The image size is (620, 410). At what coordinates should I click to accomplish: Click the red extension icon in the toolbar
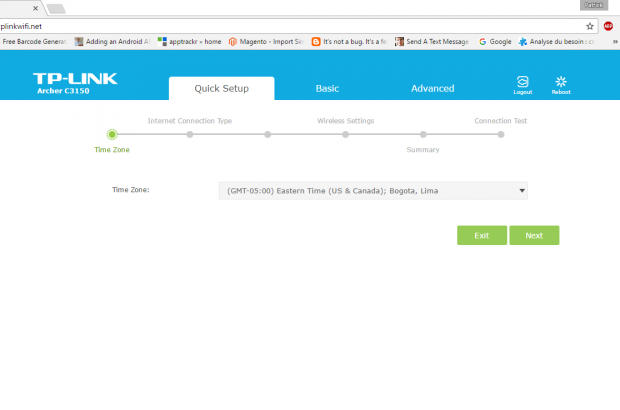608,26
